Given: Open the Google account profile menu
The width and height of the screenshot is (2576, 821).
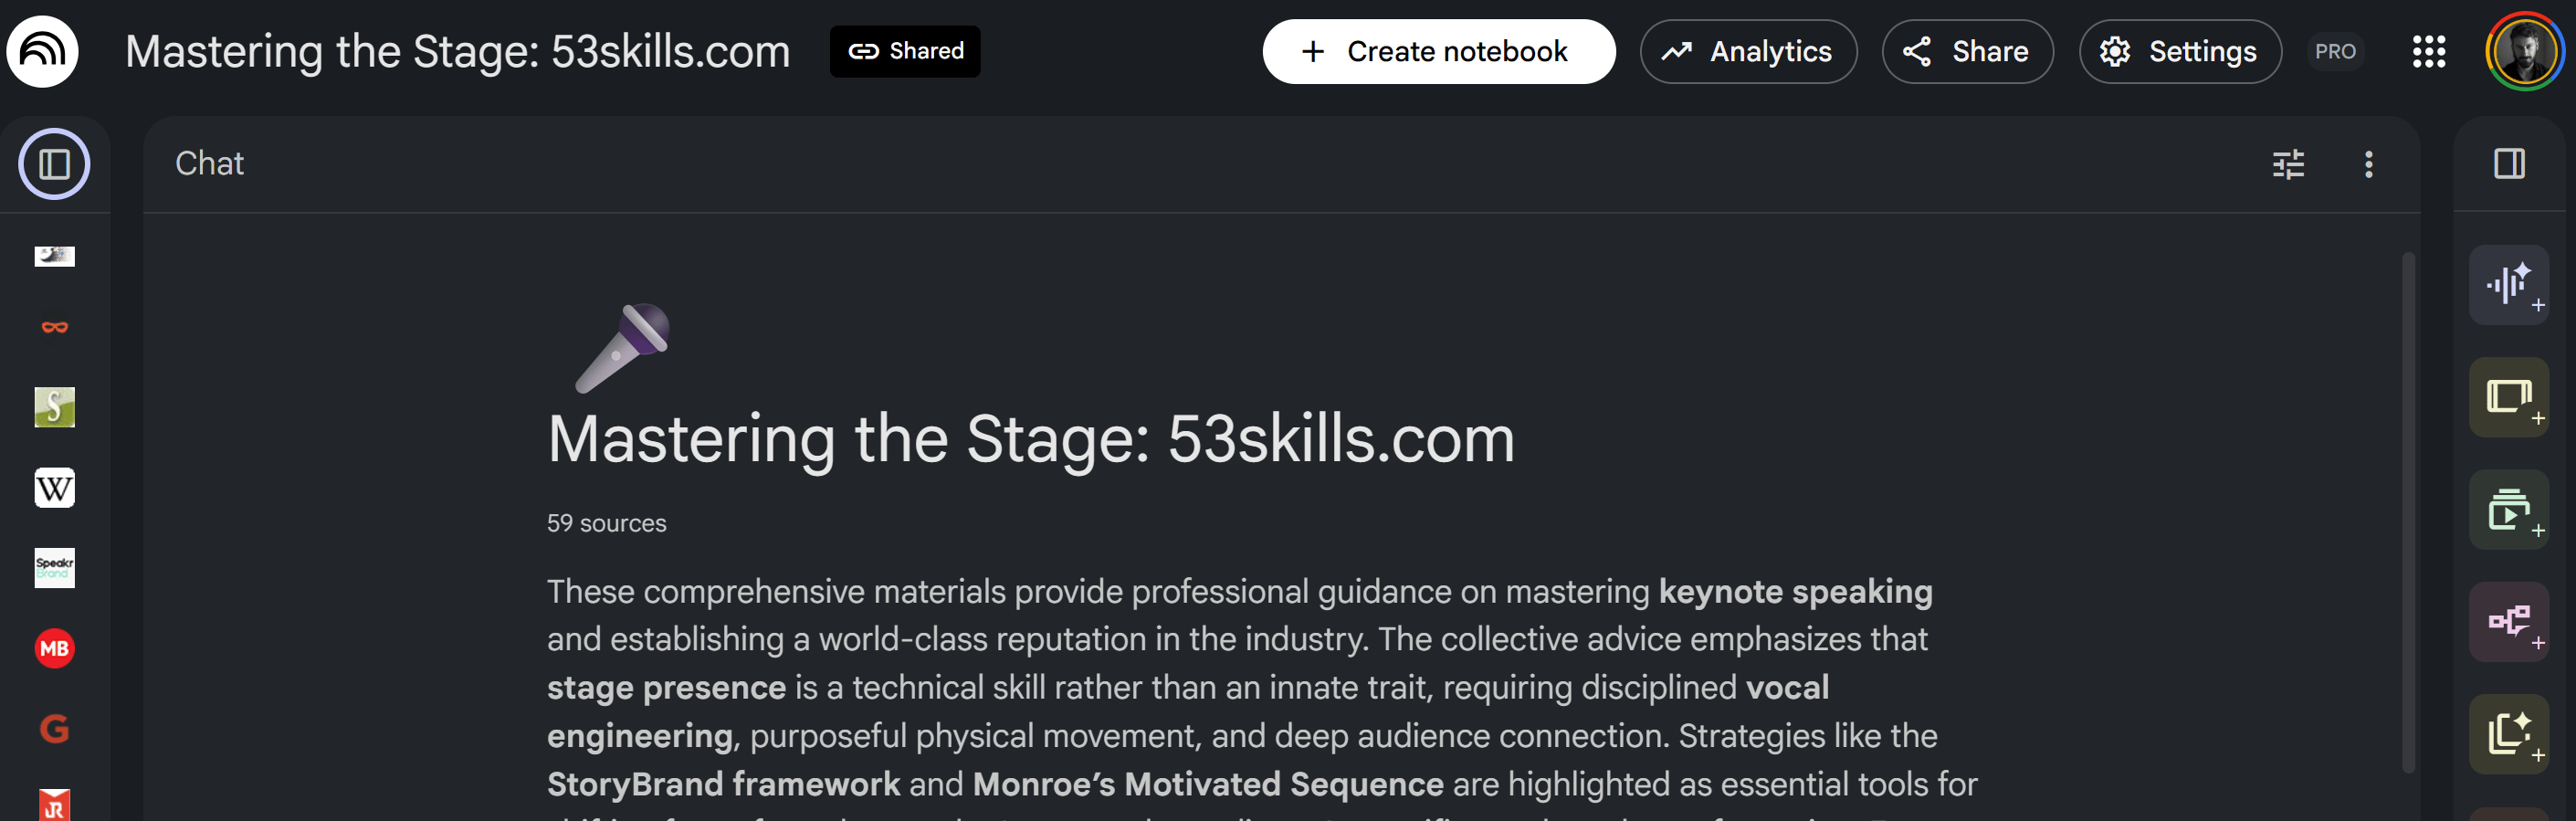Looking at the screenshot, I should click(2524, 51).
